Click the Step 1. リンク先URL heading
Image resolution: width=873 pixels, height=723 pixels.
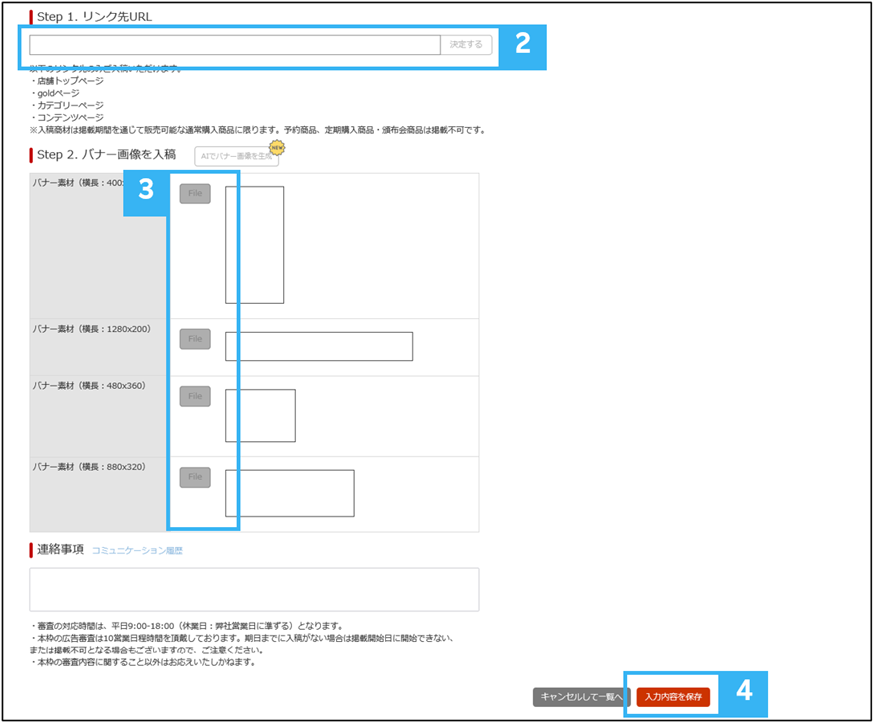[x=94, y=17]
